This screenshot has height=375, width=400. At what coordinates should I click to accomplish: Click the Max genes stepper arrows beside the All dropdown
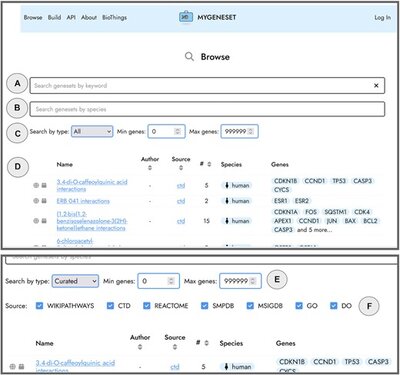[x=251, y=132]
